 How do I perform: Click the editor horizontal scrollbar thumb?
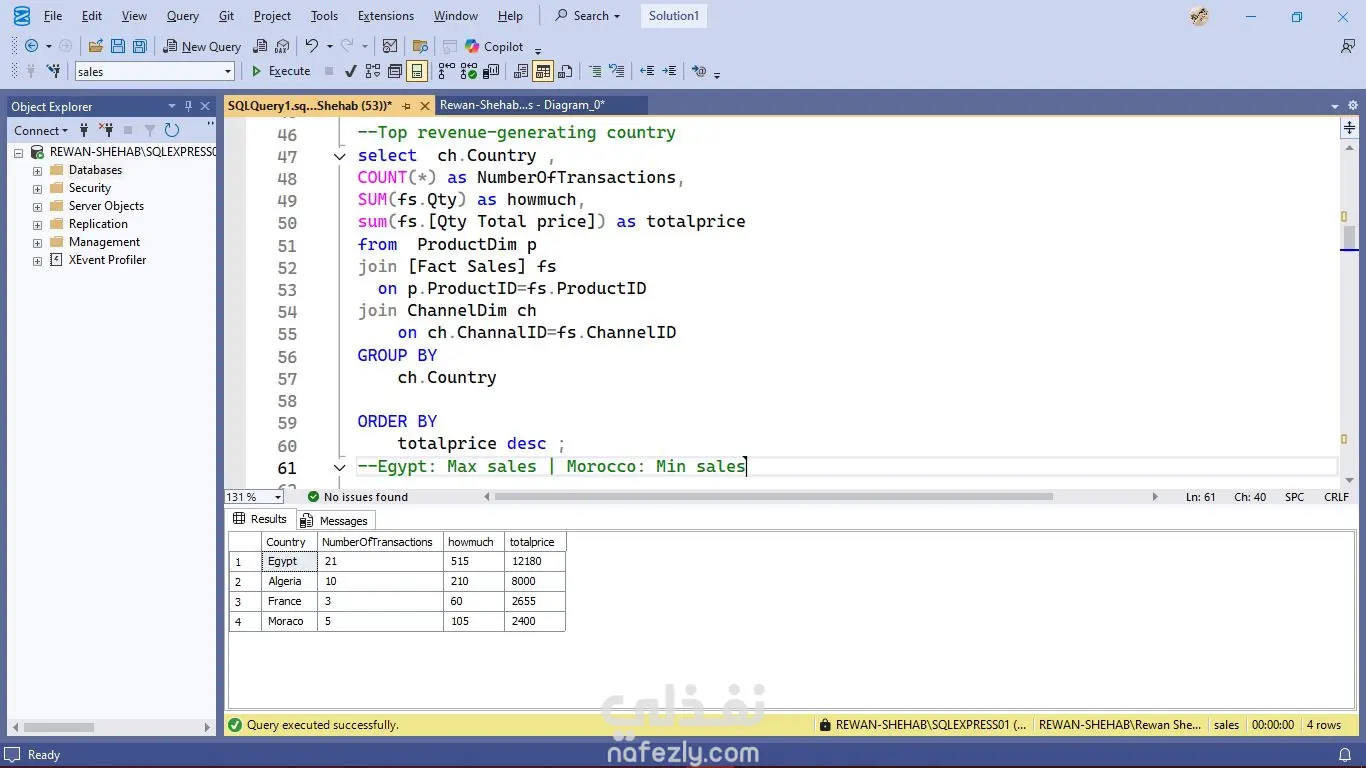point(775,497)
